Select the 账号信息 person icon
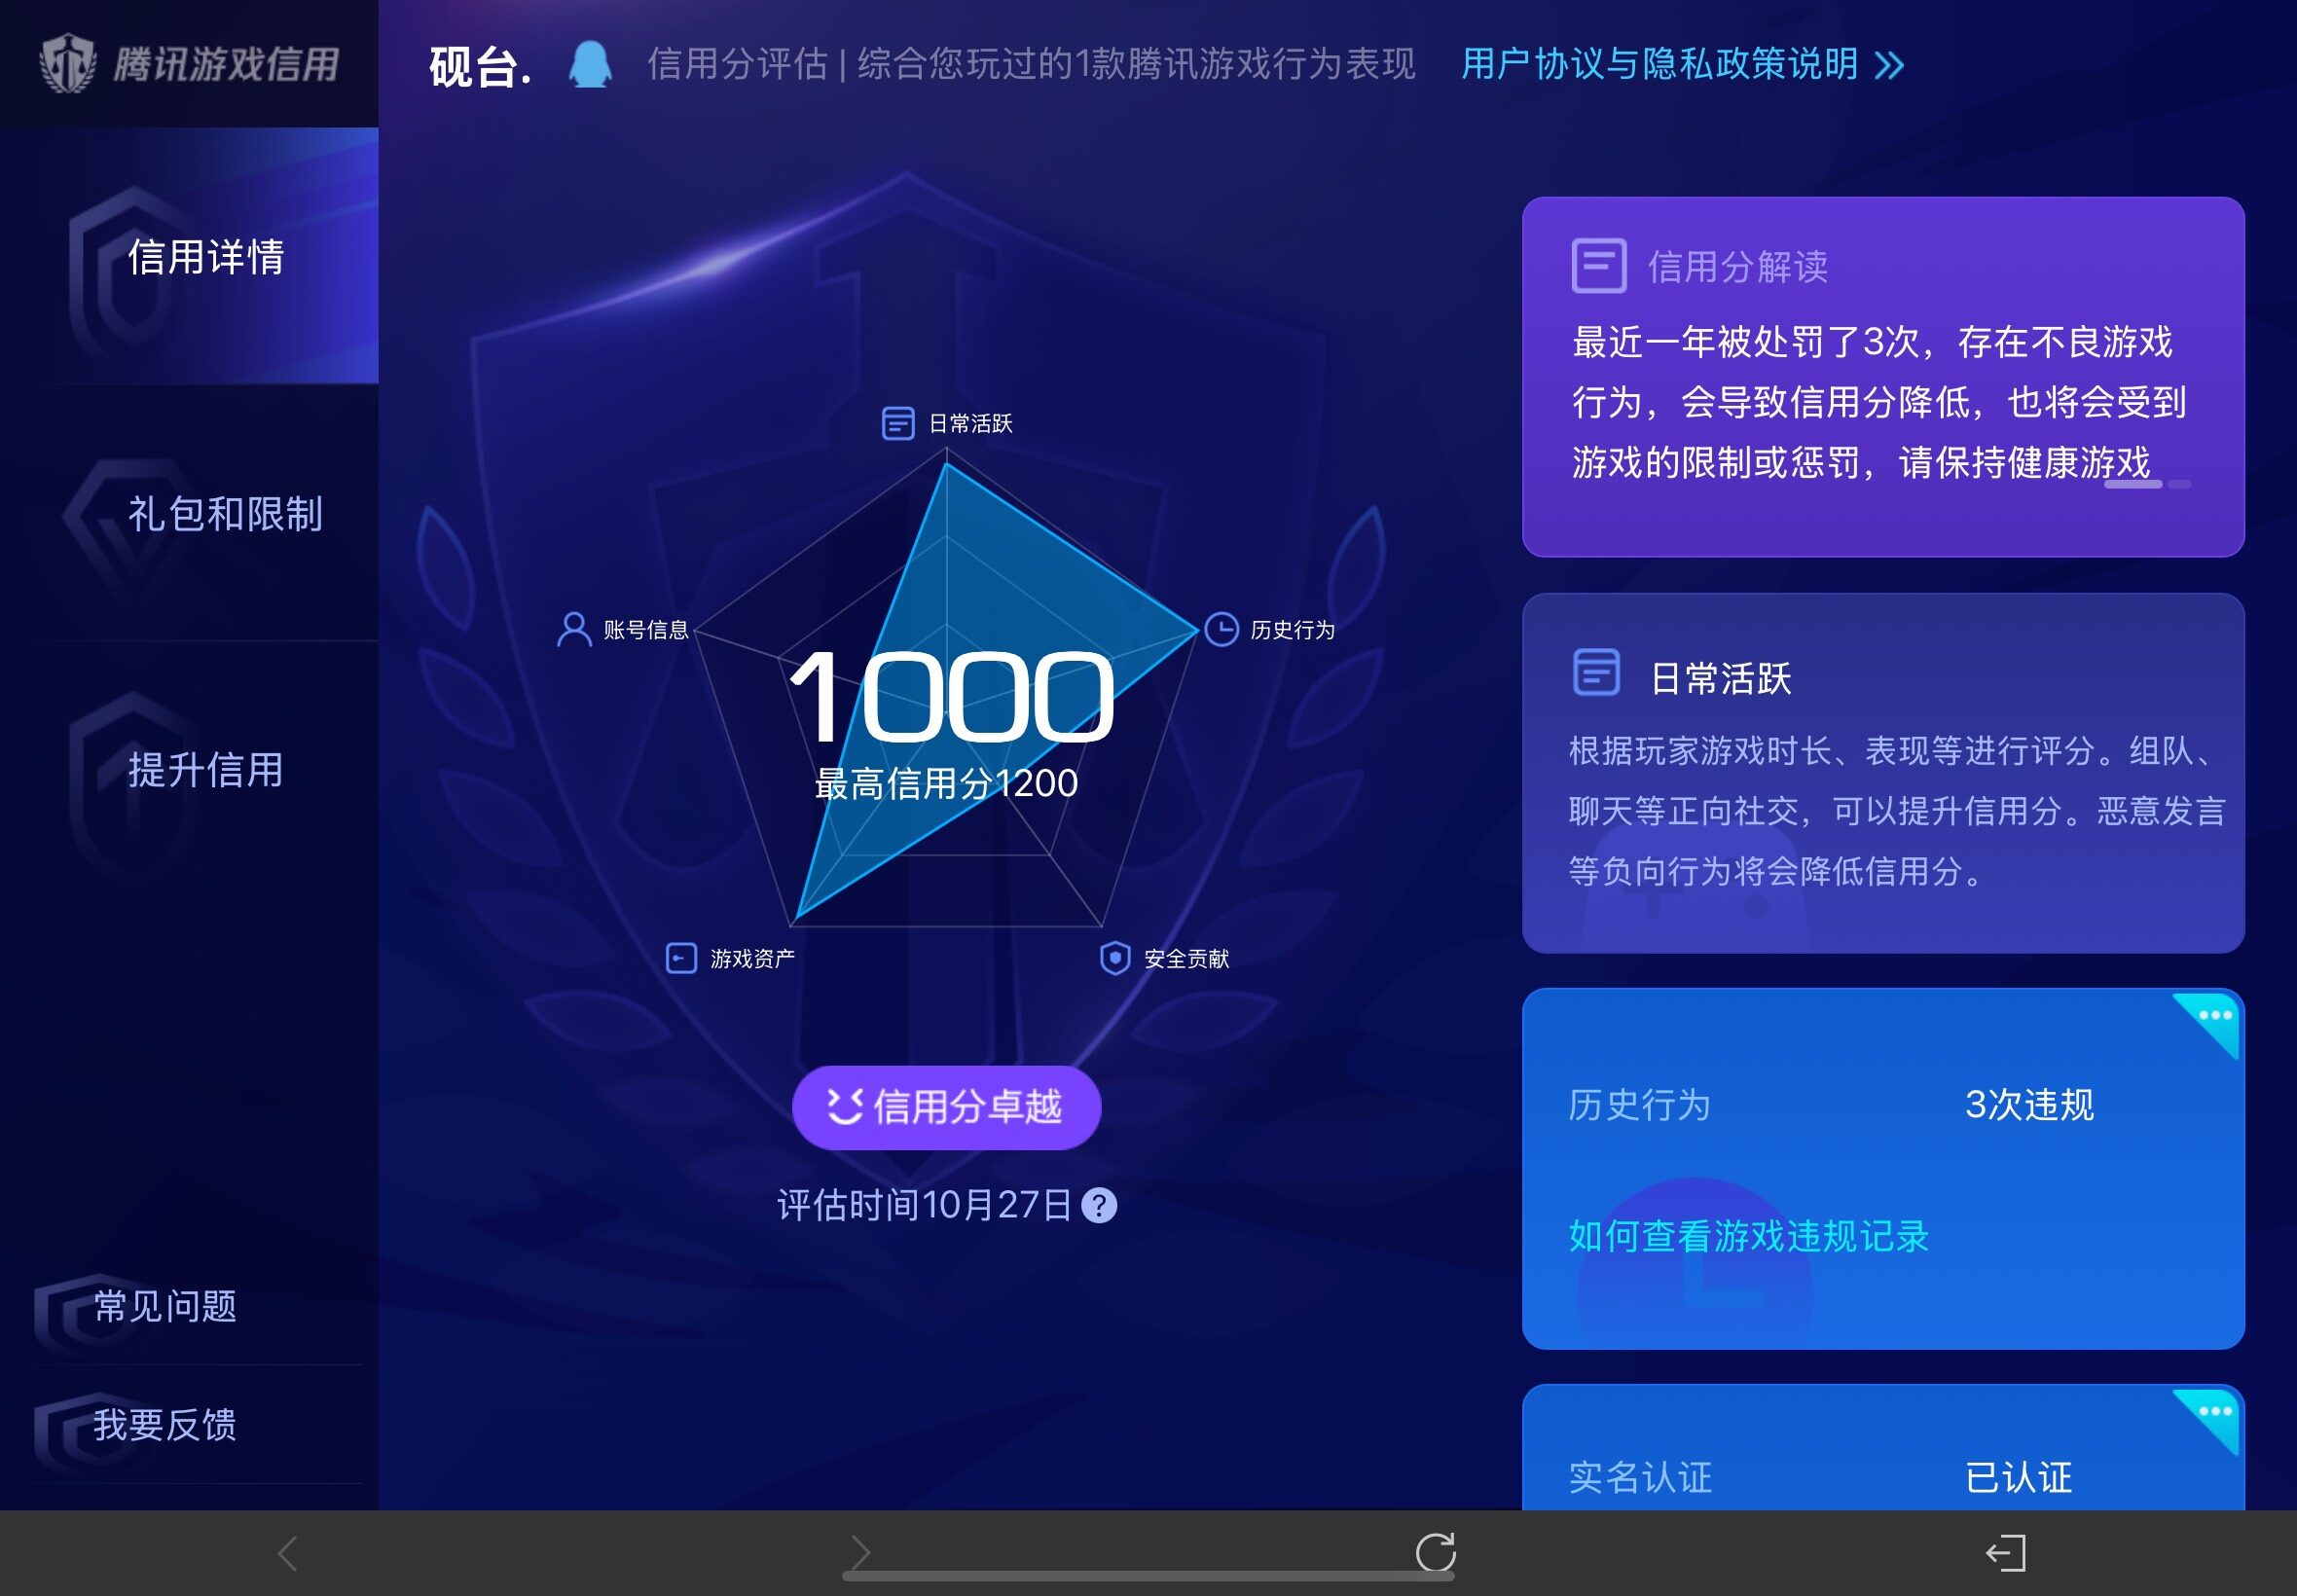This screenshot has width=2297, height=1596. pyautogui.click(x=574, y=630)
